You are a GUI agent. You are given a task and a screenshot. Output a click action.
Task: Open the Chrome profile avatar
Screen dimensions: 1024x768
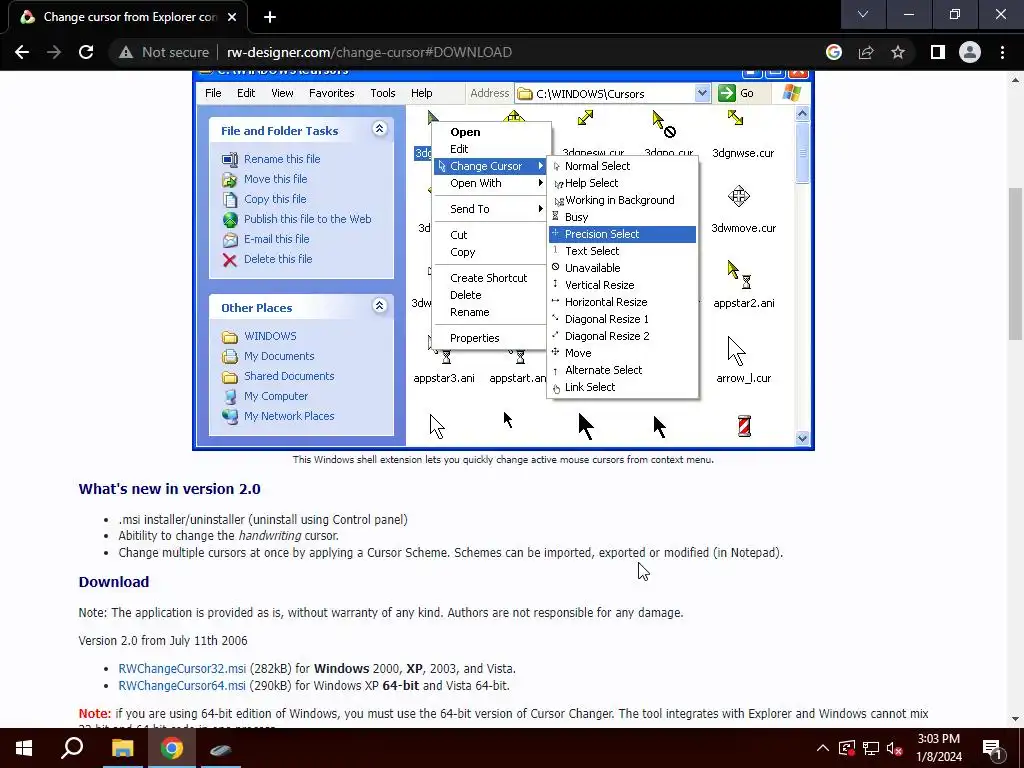click(970, 52)
